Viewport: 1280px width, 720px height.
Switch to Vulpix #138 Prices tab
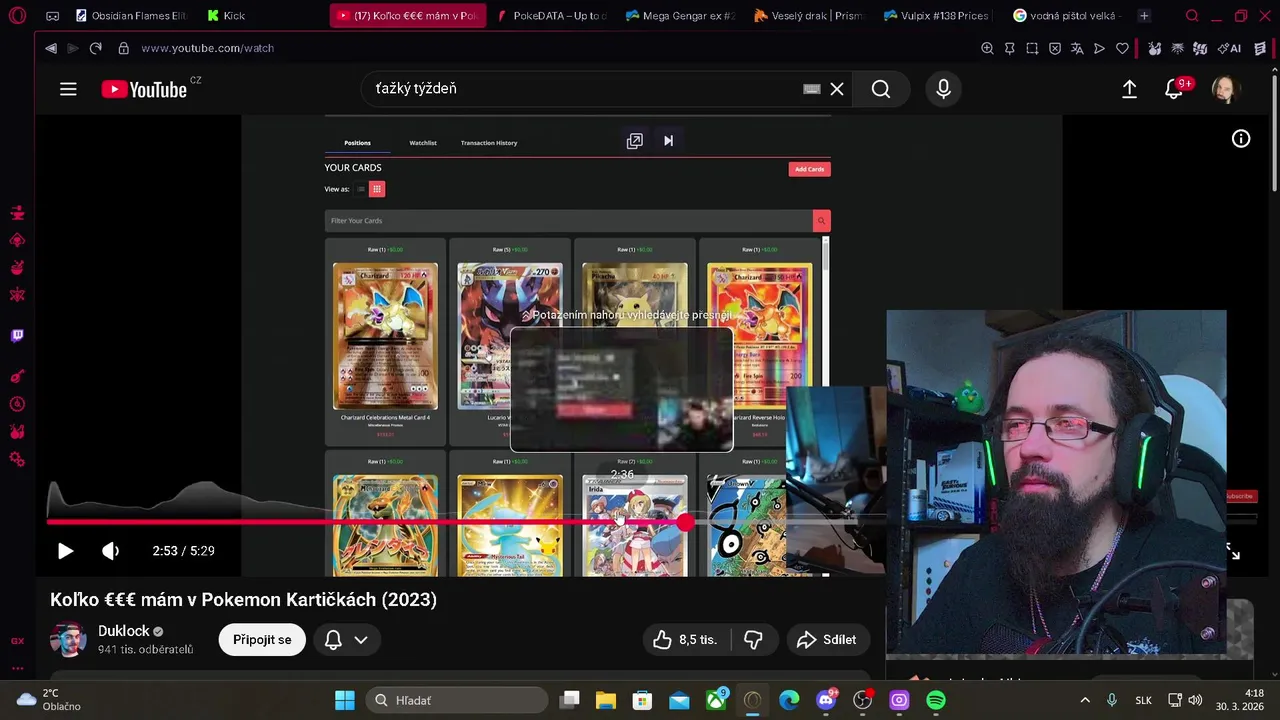point(938,16)
